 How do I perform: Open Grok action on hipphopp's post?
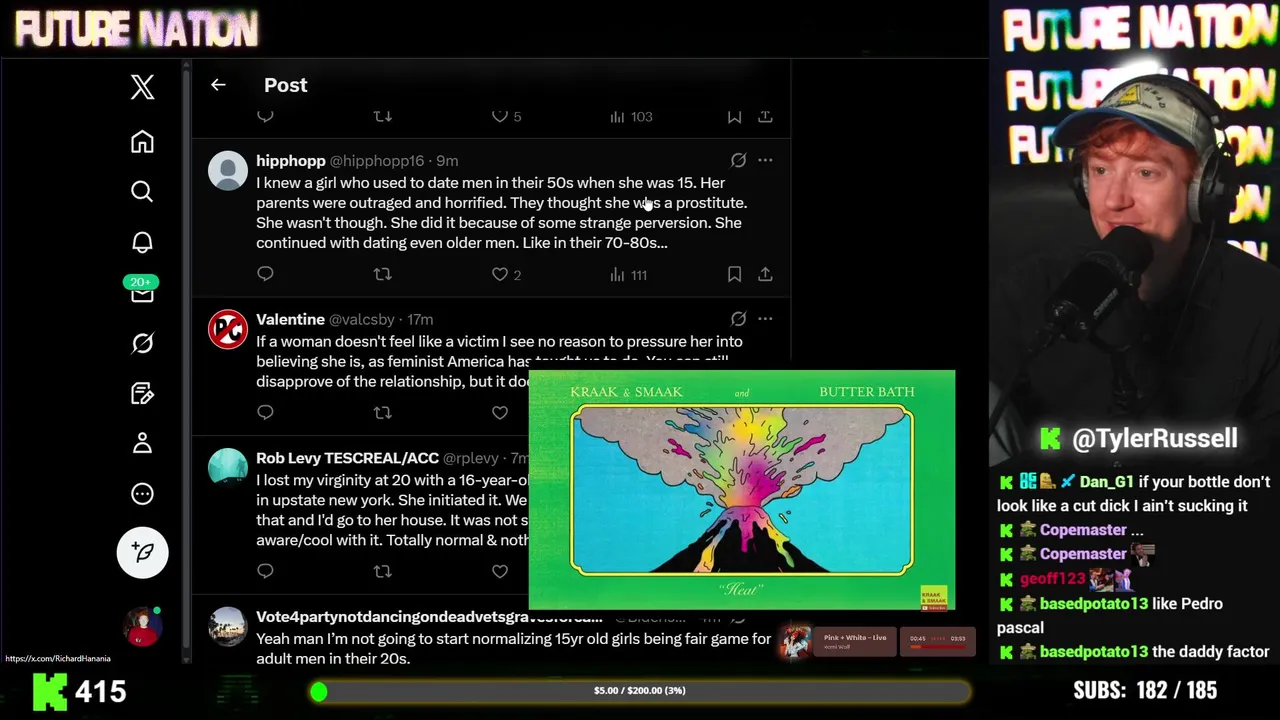point(738,160)
